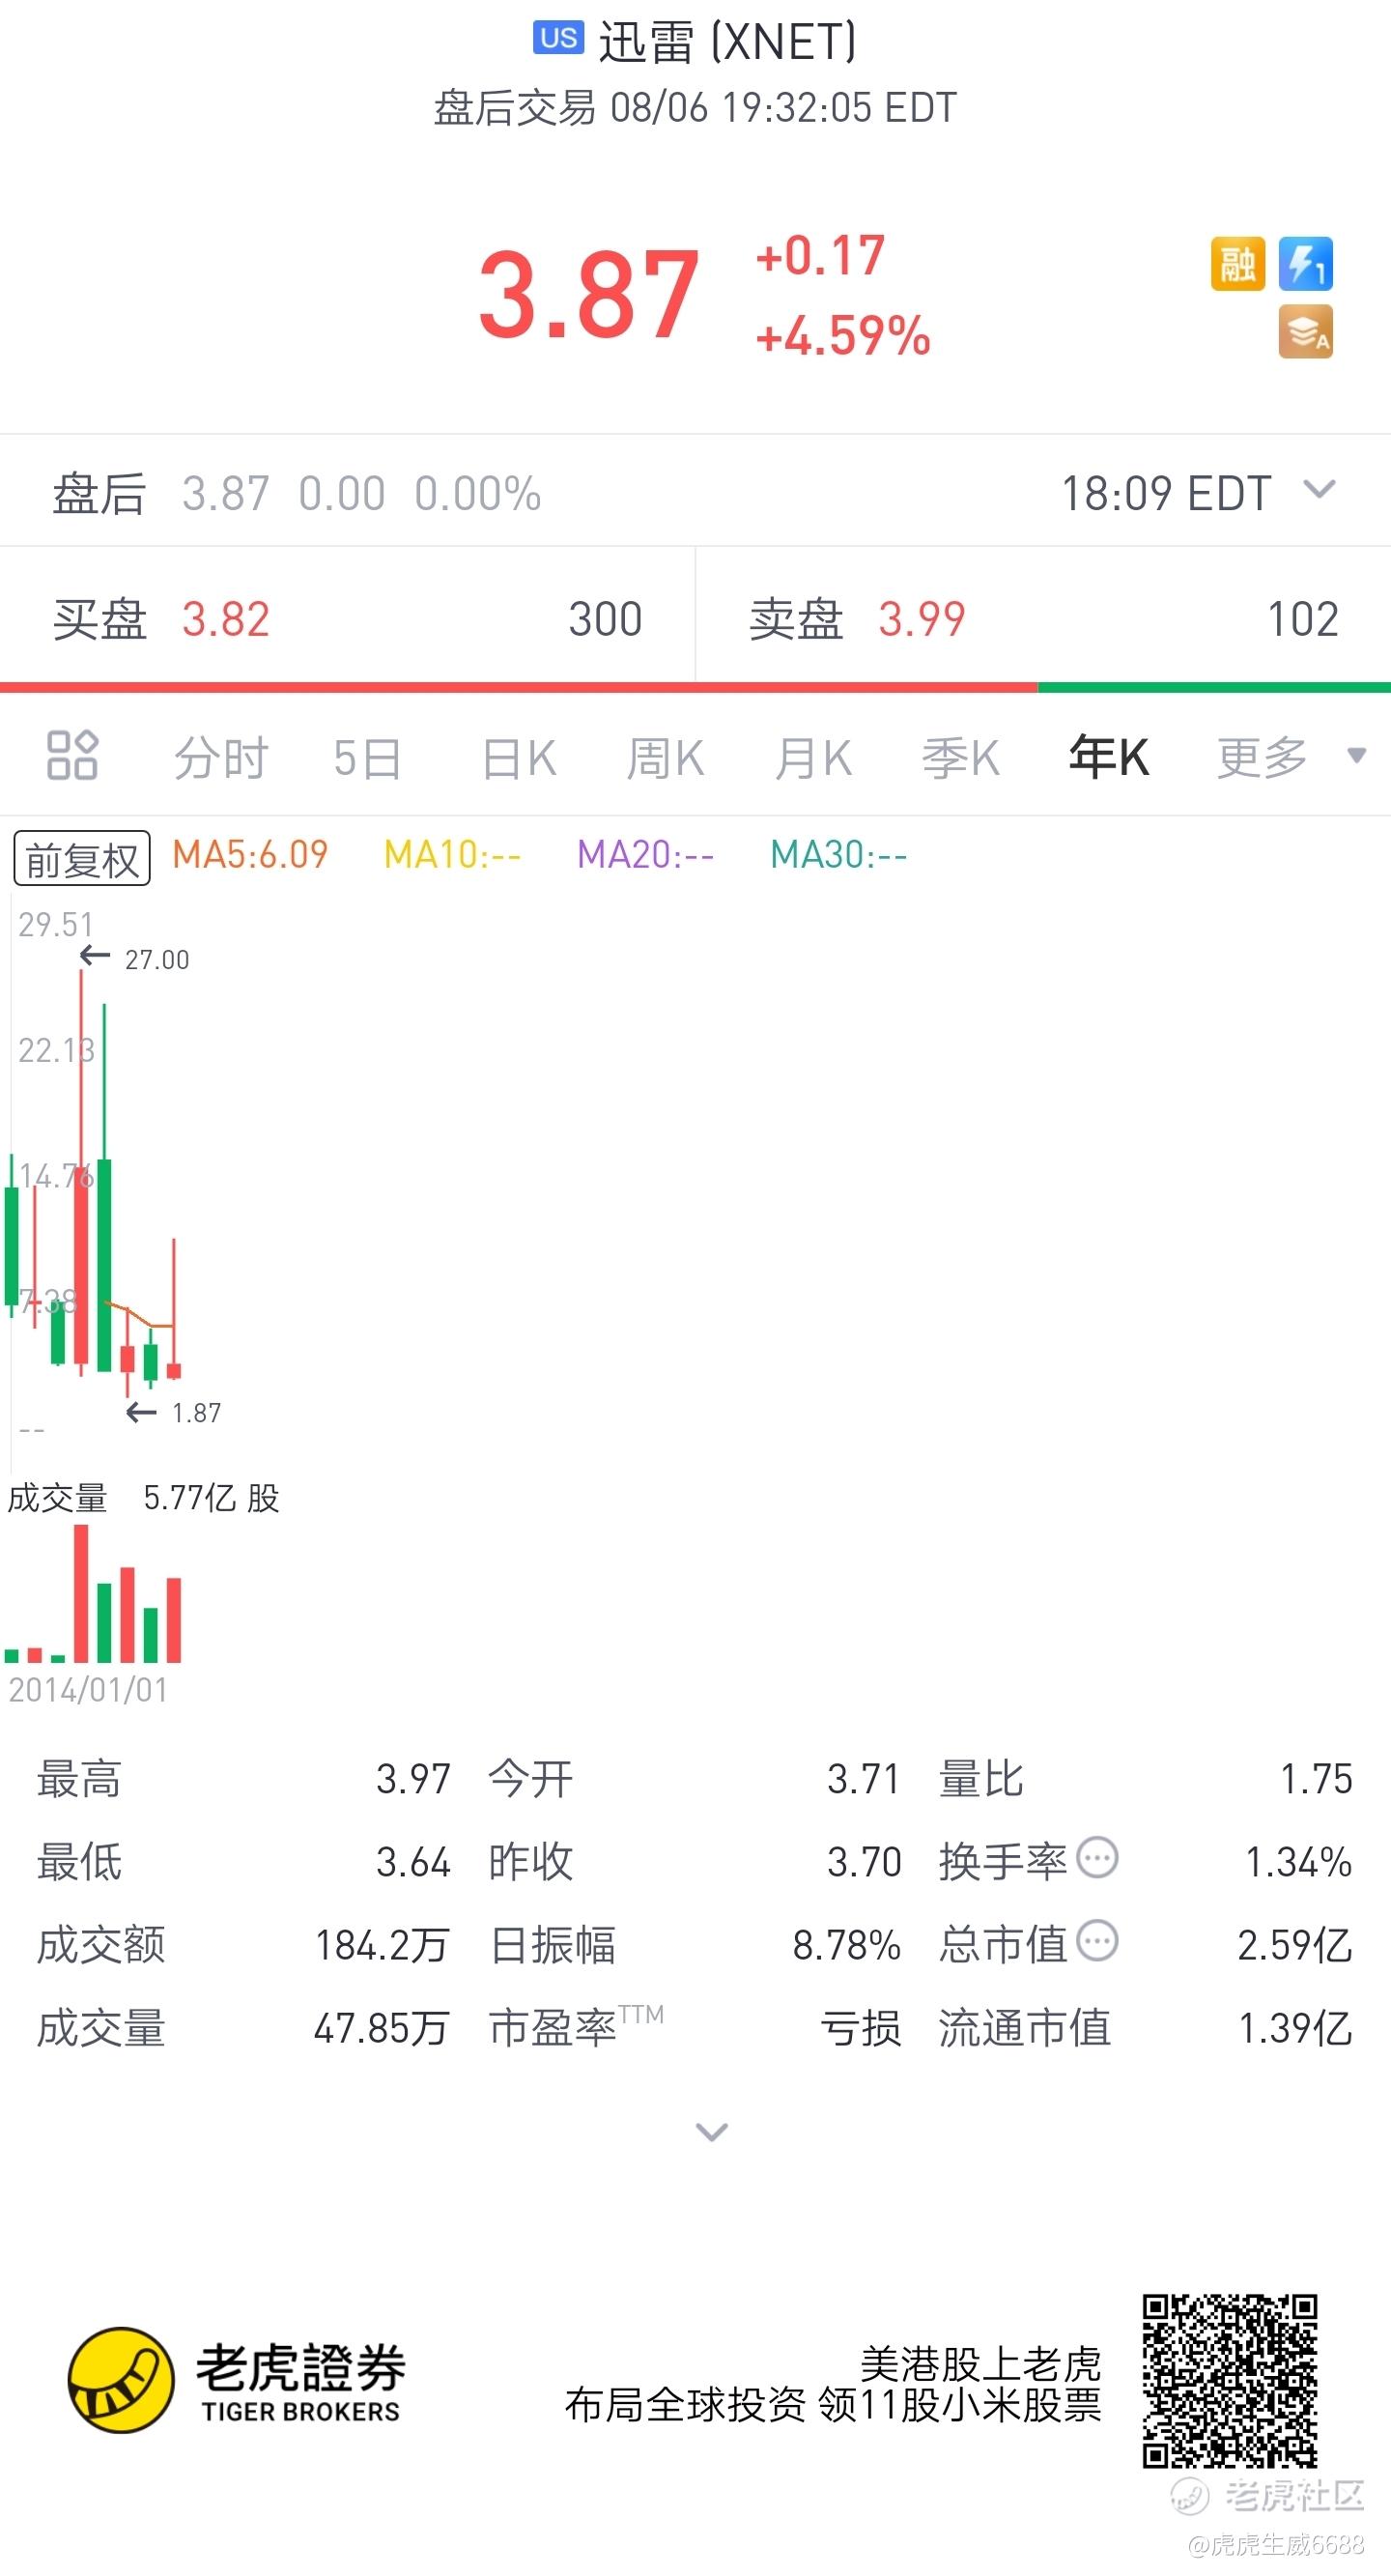
Task: Tap the blue lightning Level 1 badge
Action: coord(1305,264)
